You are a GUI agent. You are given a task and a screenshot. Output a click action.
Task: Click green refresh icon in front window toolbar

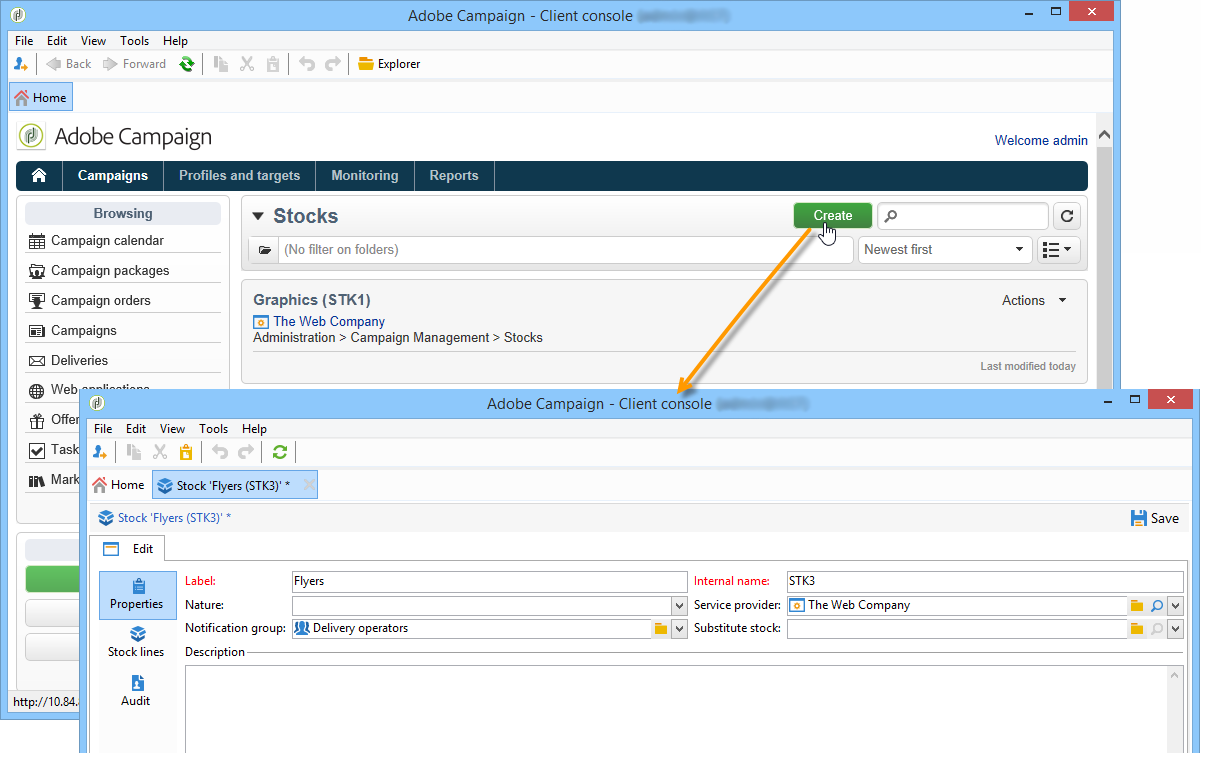(x=280, y=452)
